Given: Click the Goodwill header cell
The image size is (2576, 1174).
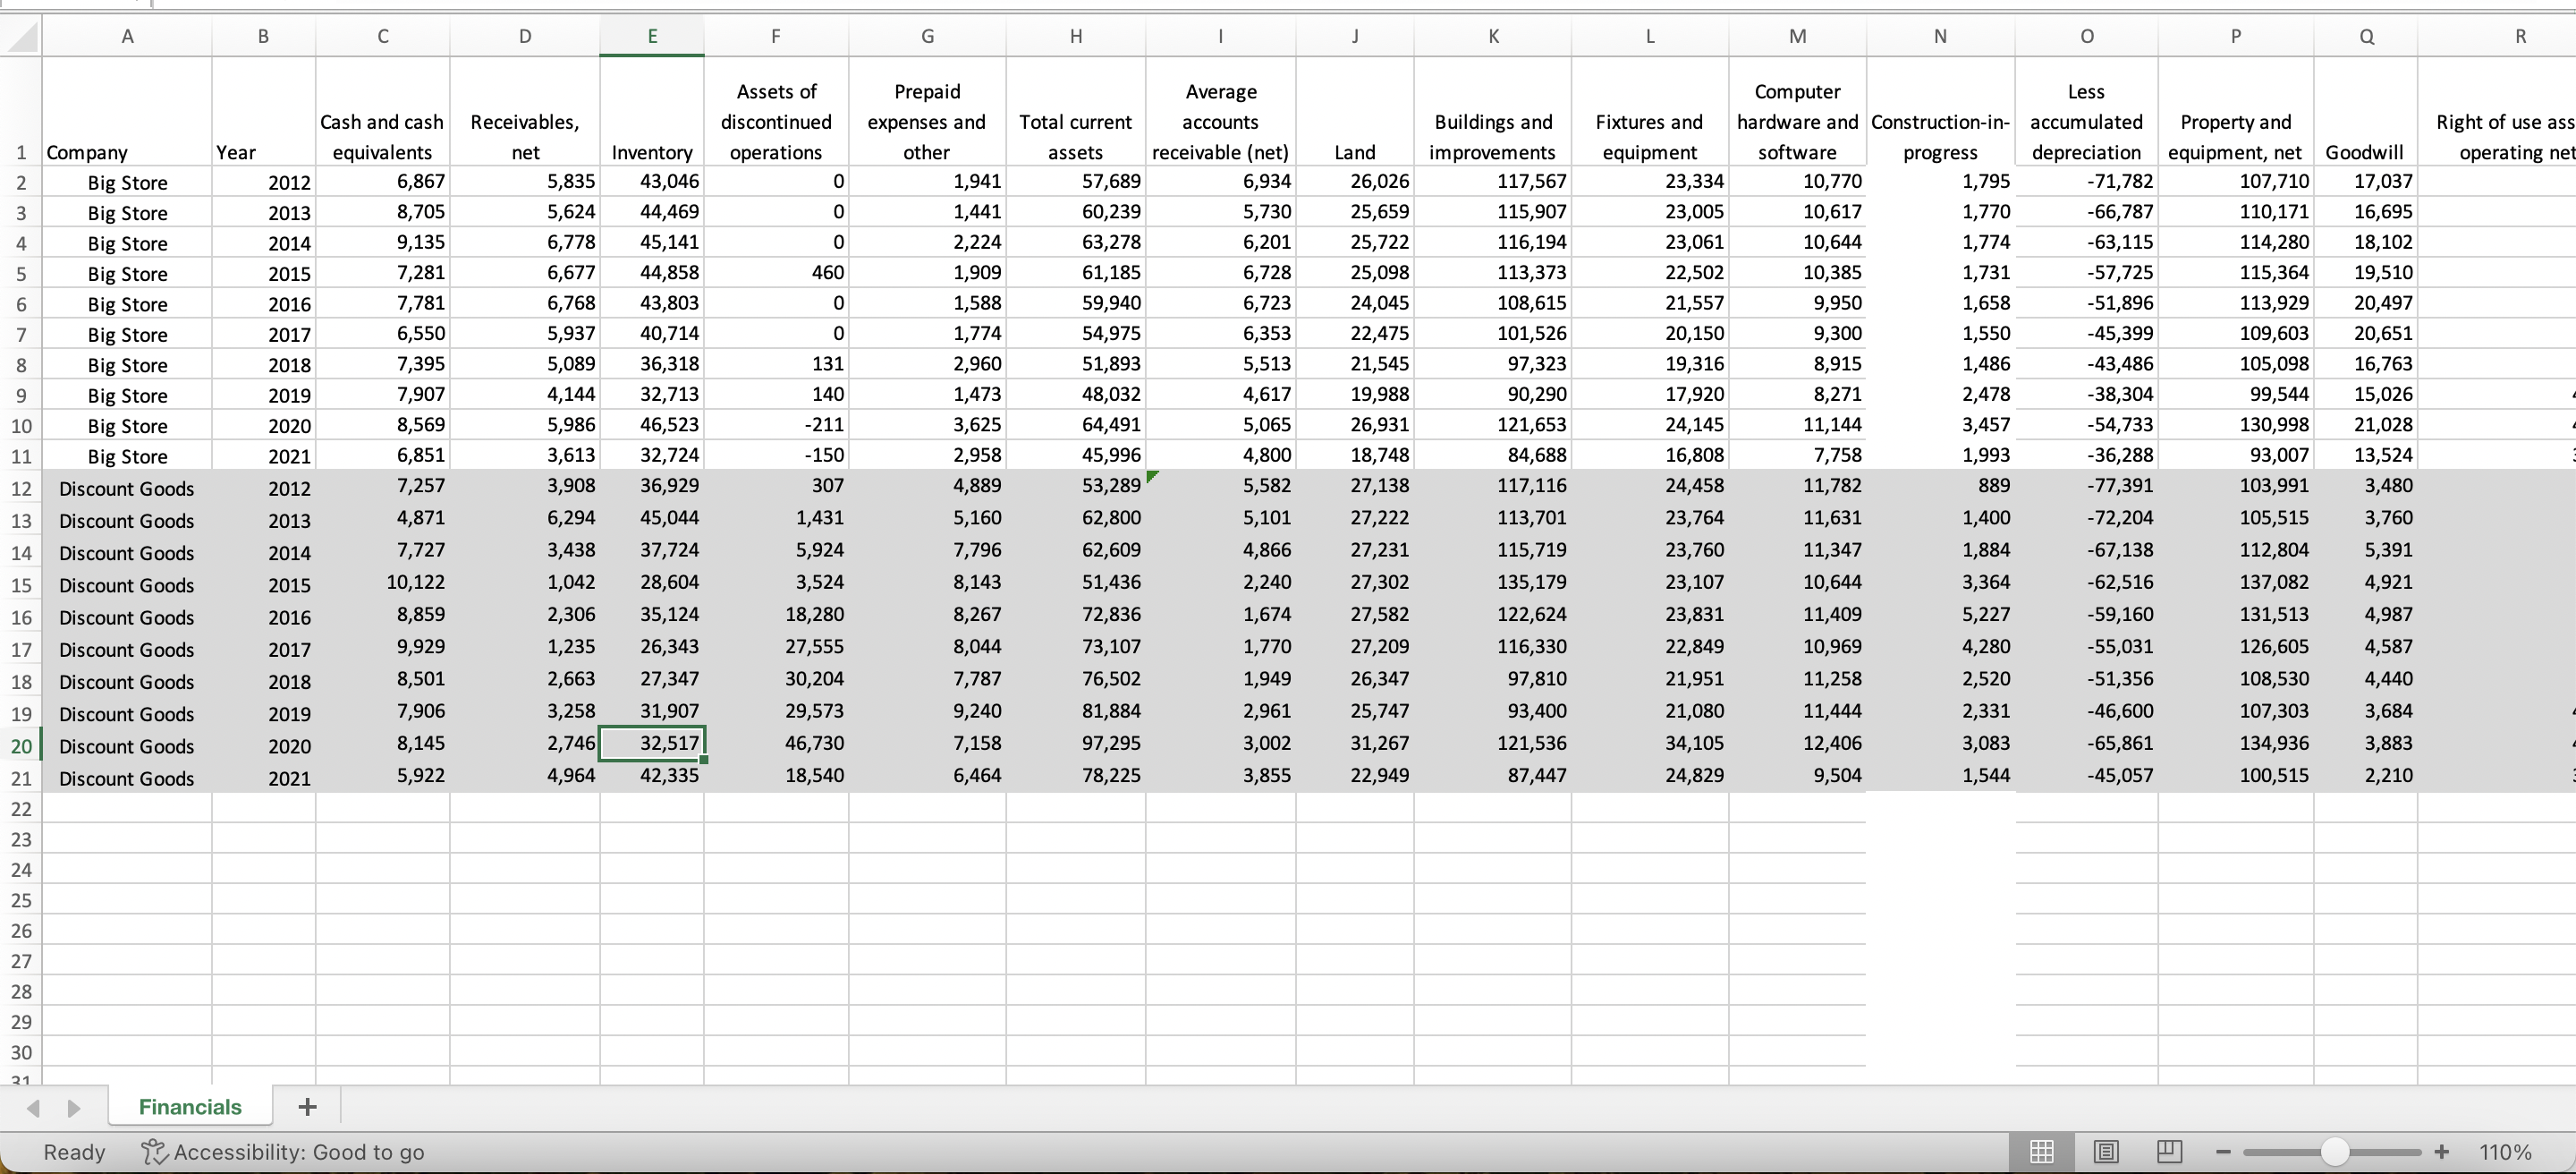Looking at the screenshot, I should tap(2366, 112).
